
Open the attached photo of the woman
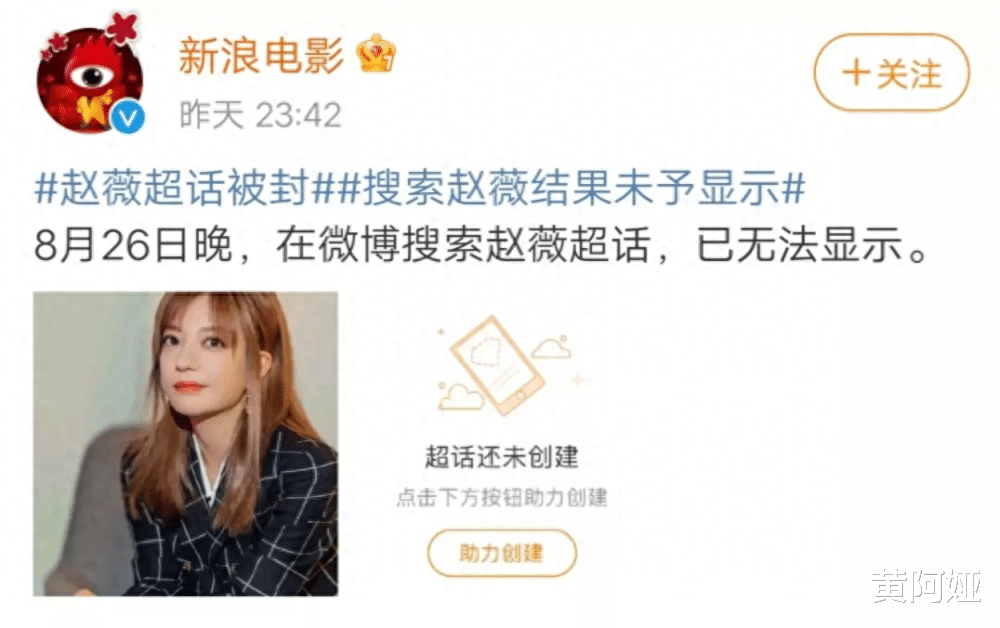[x=186, y=444]
